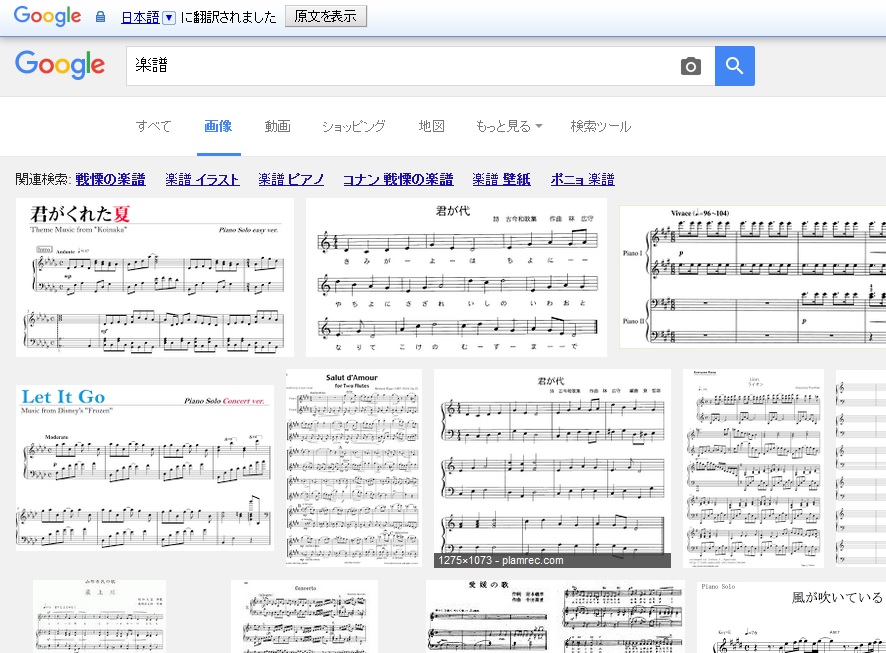Click the lock icon in translate bar
The image size is (886, 653).
pos(100,17)
